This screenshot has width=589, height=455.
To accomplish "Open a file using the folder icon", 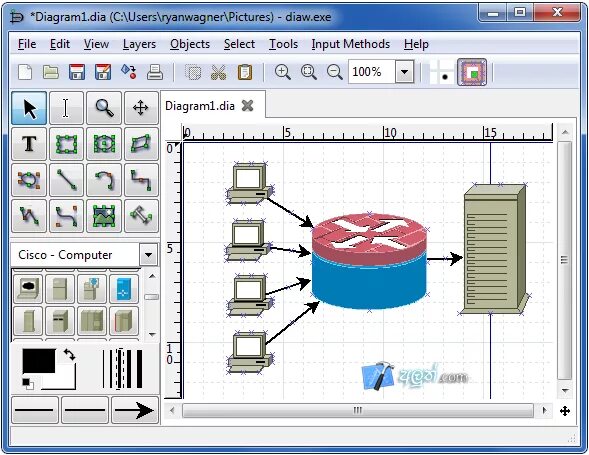I will [x=51, y=72].
